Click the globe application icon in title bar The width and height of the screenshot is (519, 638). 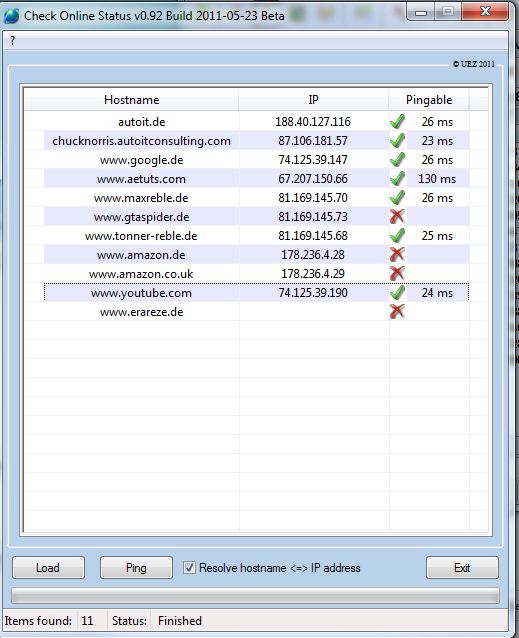click(x=11, y=16)
